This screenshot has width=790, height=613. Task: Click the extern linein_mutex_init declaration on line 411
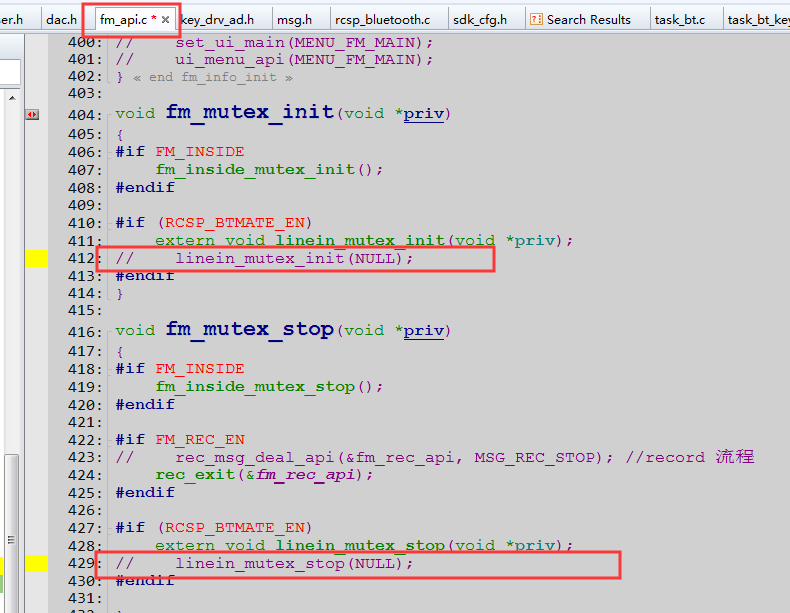[x=364, y=240]
